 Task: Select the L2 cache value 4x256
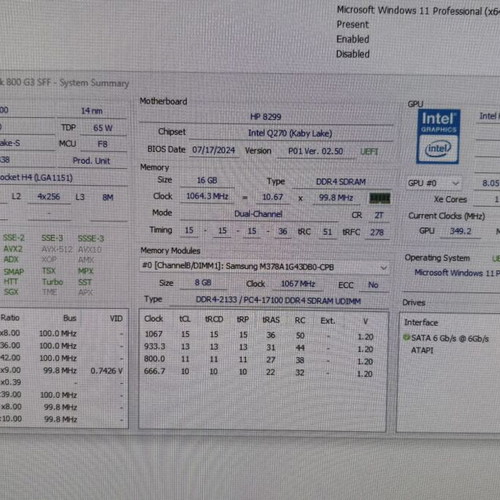tap(49, 197)
